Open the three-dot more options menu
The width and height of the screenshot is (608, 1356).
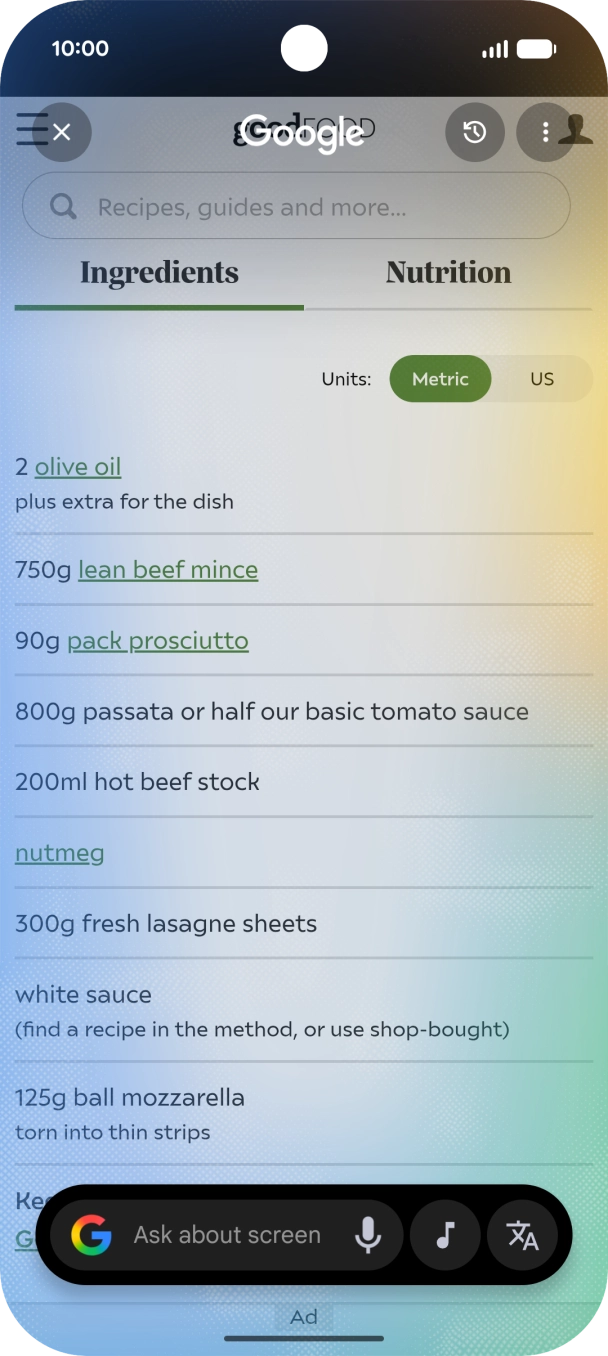coord(545,132)
